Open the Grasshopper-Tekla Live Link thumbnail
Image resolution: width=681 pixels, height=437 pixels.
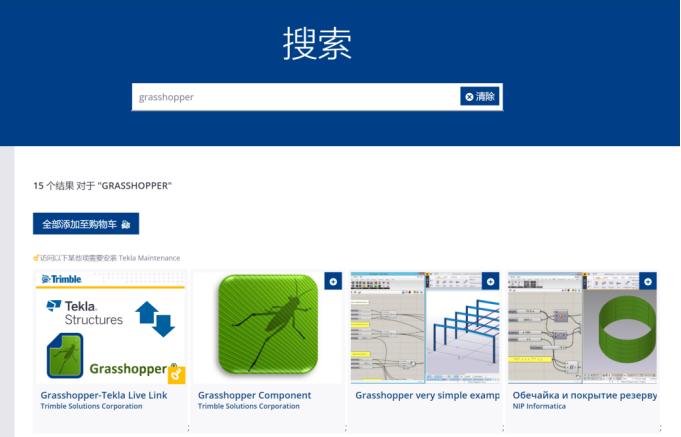pyautogui.click(x=110, y=327)
